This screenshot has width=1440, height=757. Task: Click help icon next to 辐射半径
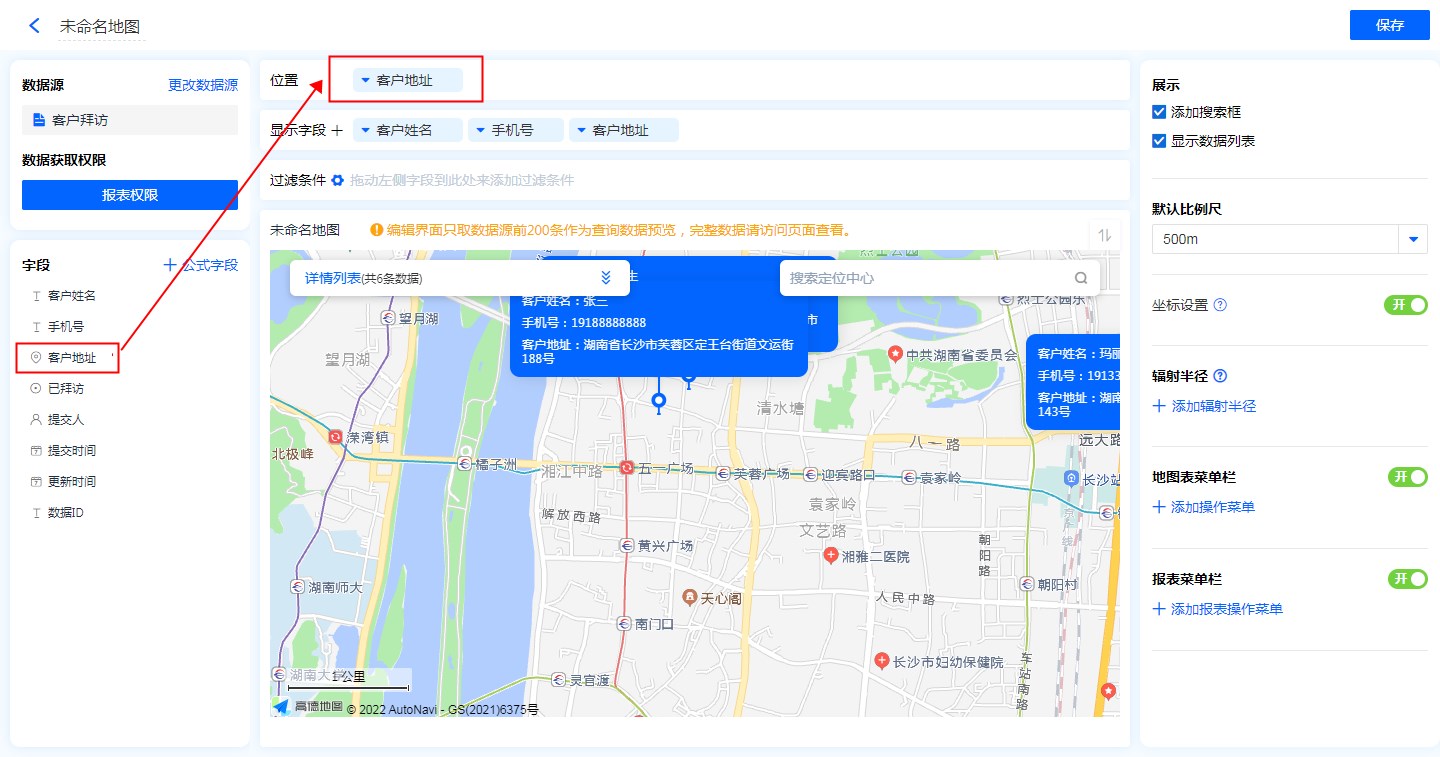pos(1220,377)
